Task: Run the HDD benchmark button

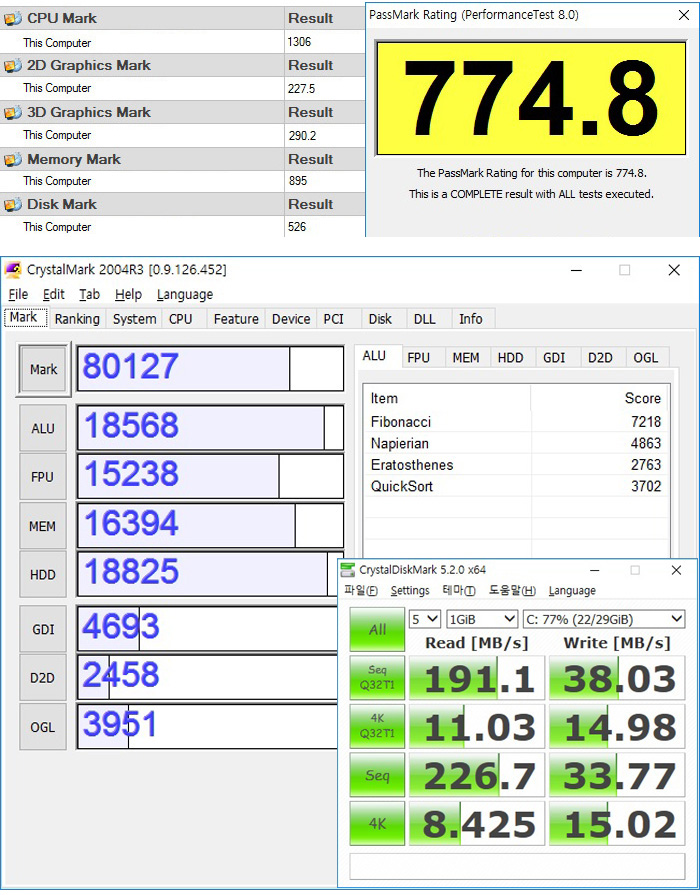Action: point(43,574)
